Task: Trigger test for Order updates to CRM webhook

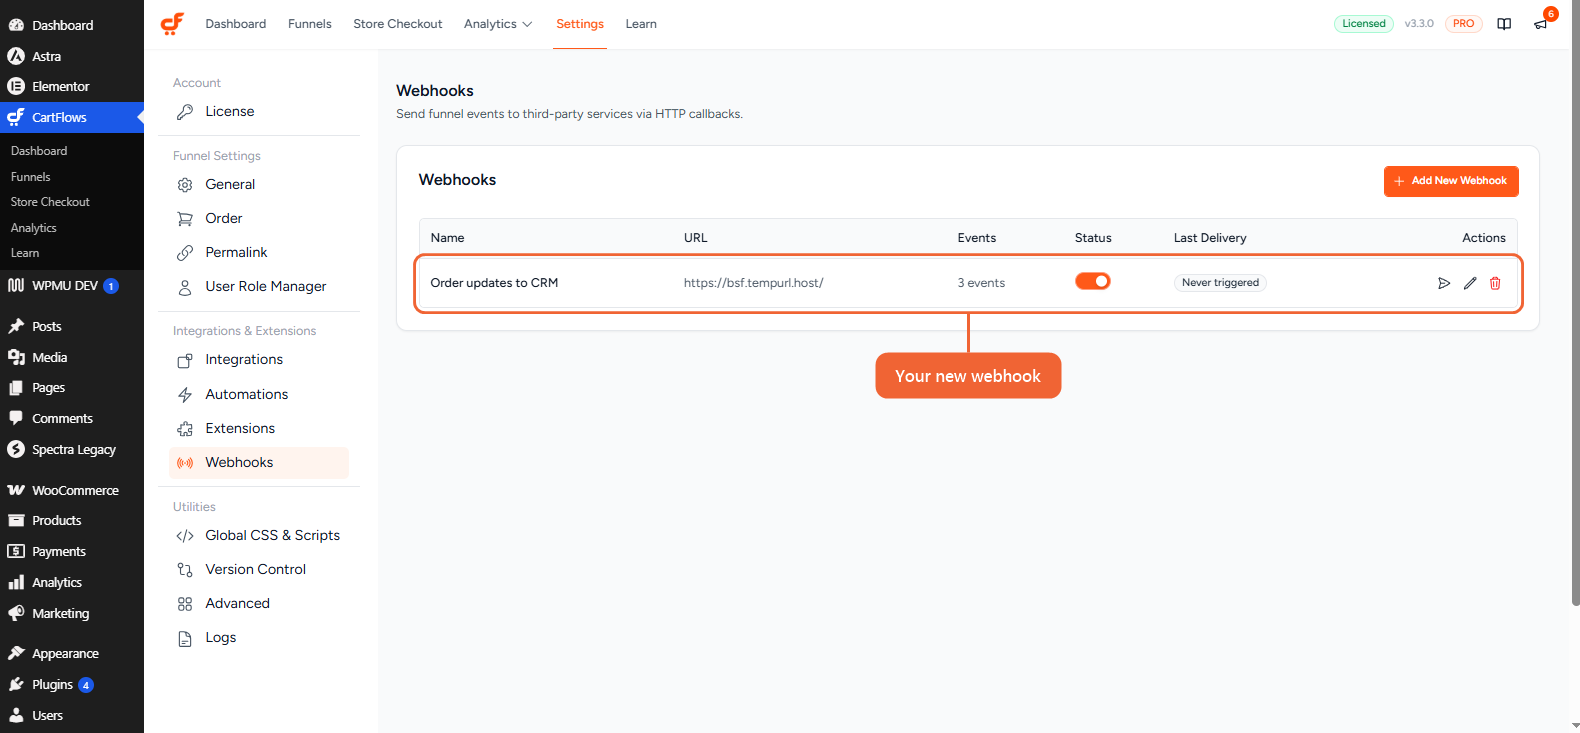Action: coord(1444,283)
